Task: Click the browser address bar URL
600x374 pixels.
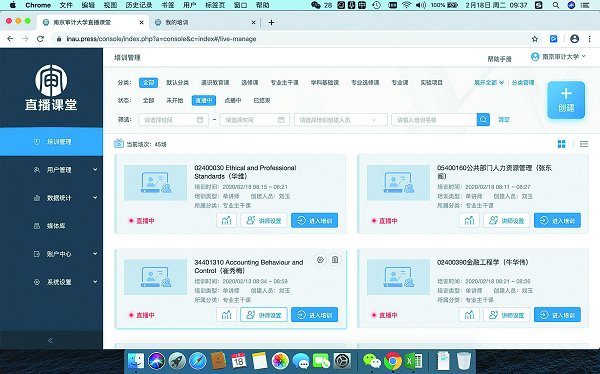Action: 161,39
